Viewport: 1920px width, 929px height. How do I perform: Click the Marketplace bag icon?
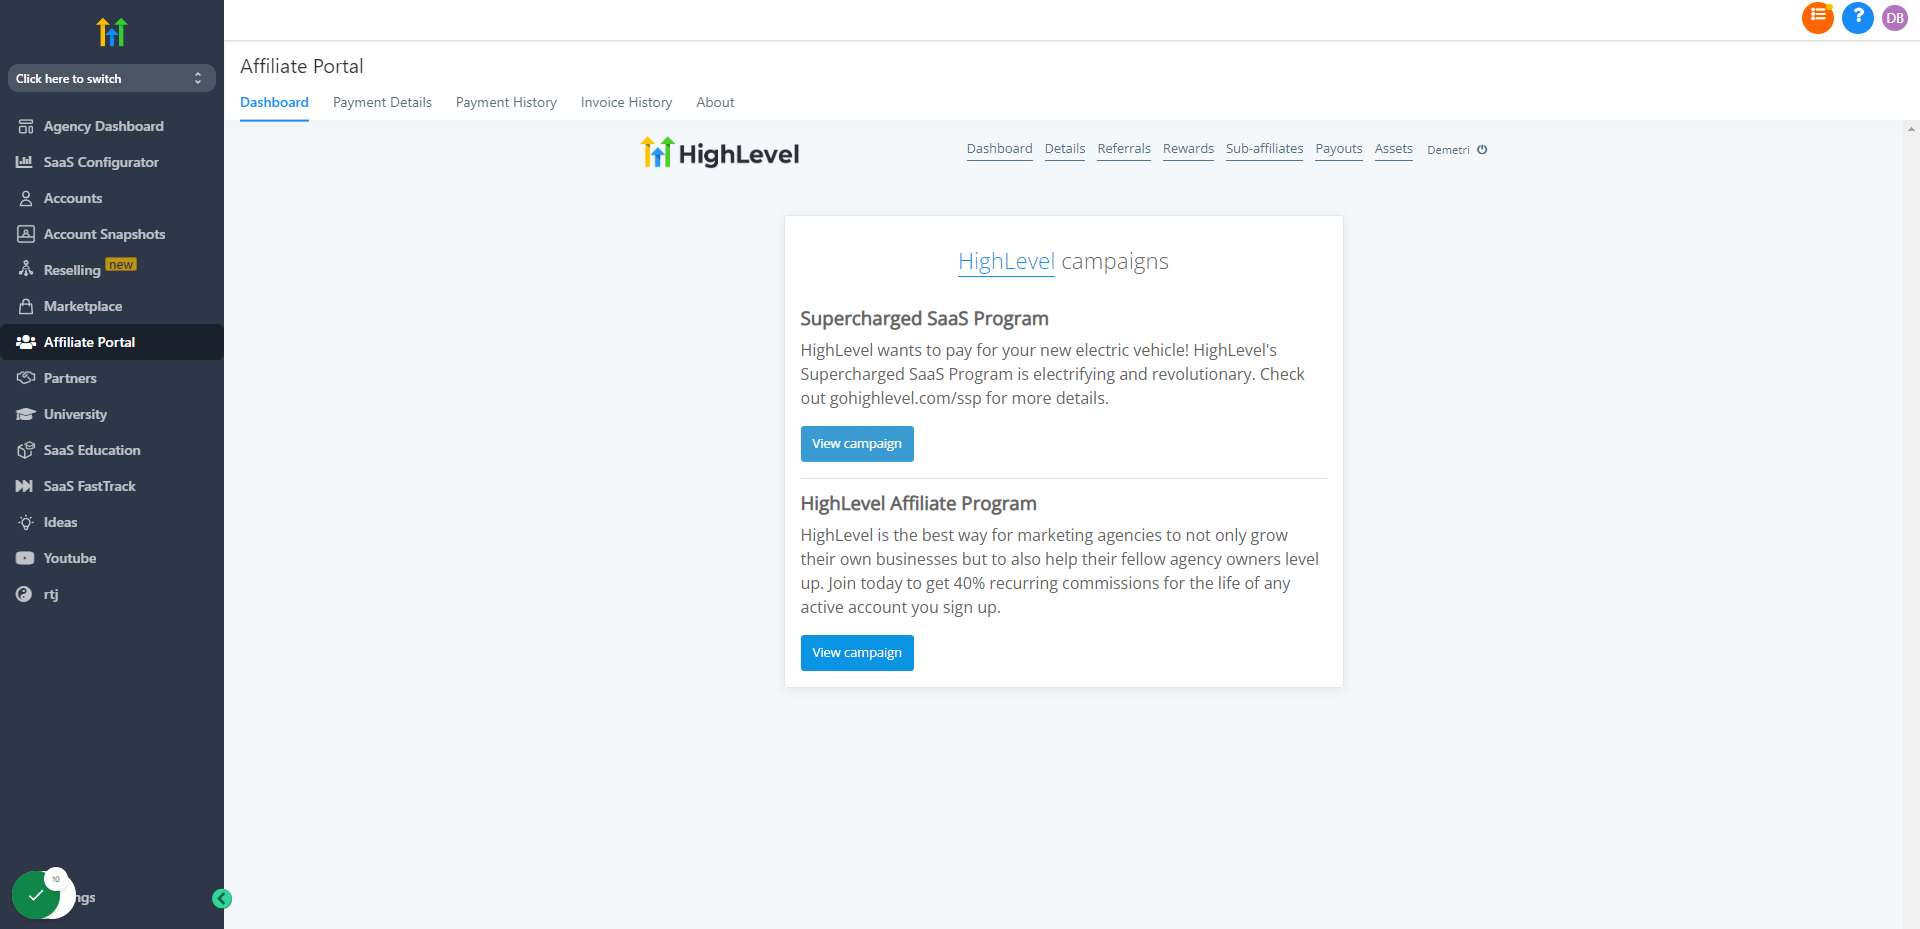(26, 306)
